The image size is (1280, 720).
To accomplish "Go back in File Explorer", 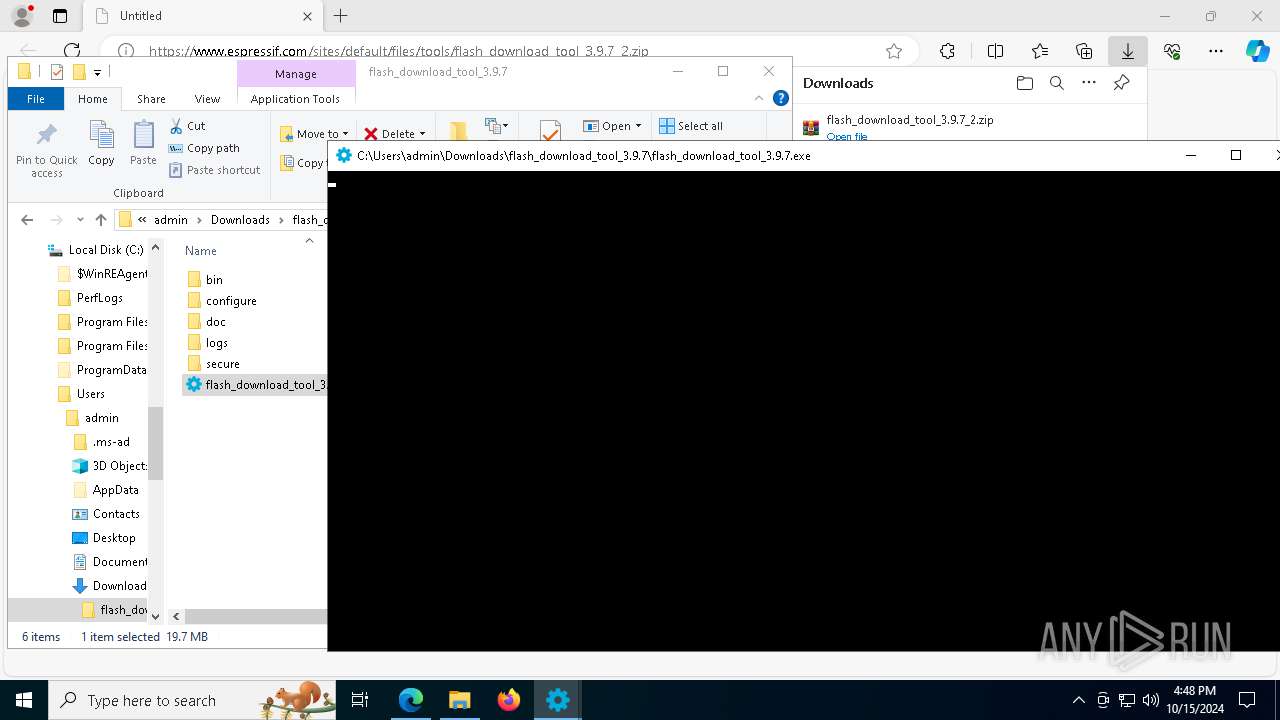I will click(27, 220).
